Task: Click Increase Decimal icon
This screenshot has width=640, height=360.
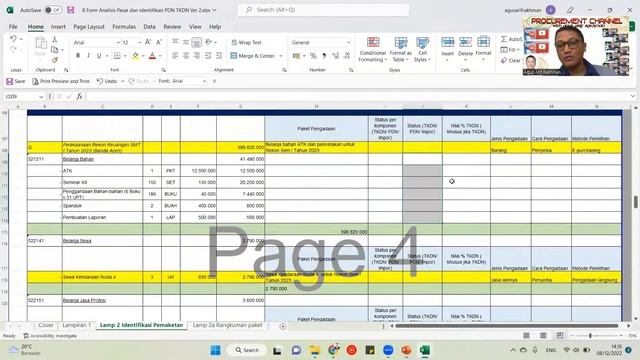Action: point(336,56)
